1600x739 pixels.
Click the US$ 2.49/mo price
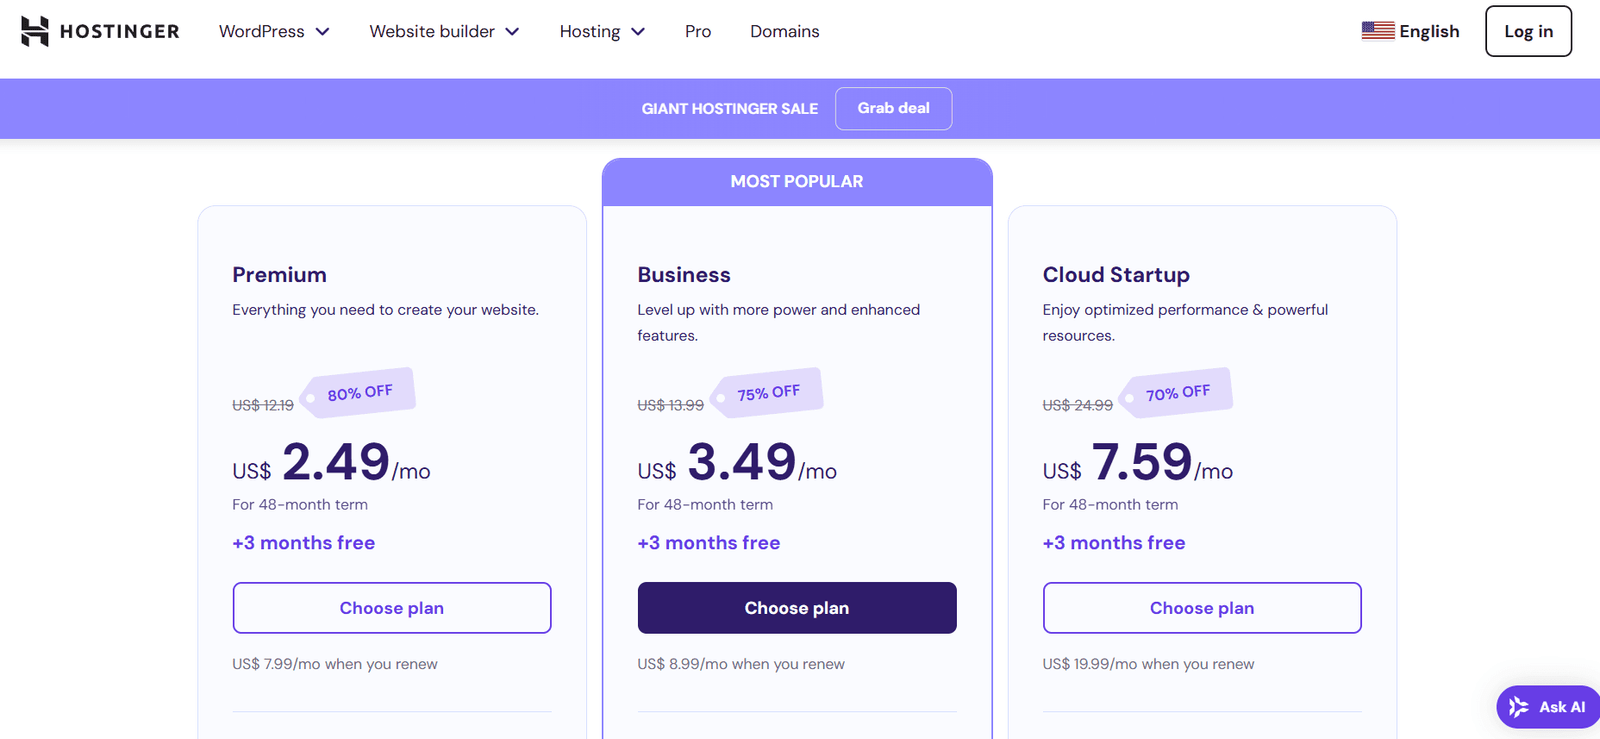(x=331, y=463)
